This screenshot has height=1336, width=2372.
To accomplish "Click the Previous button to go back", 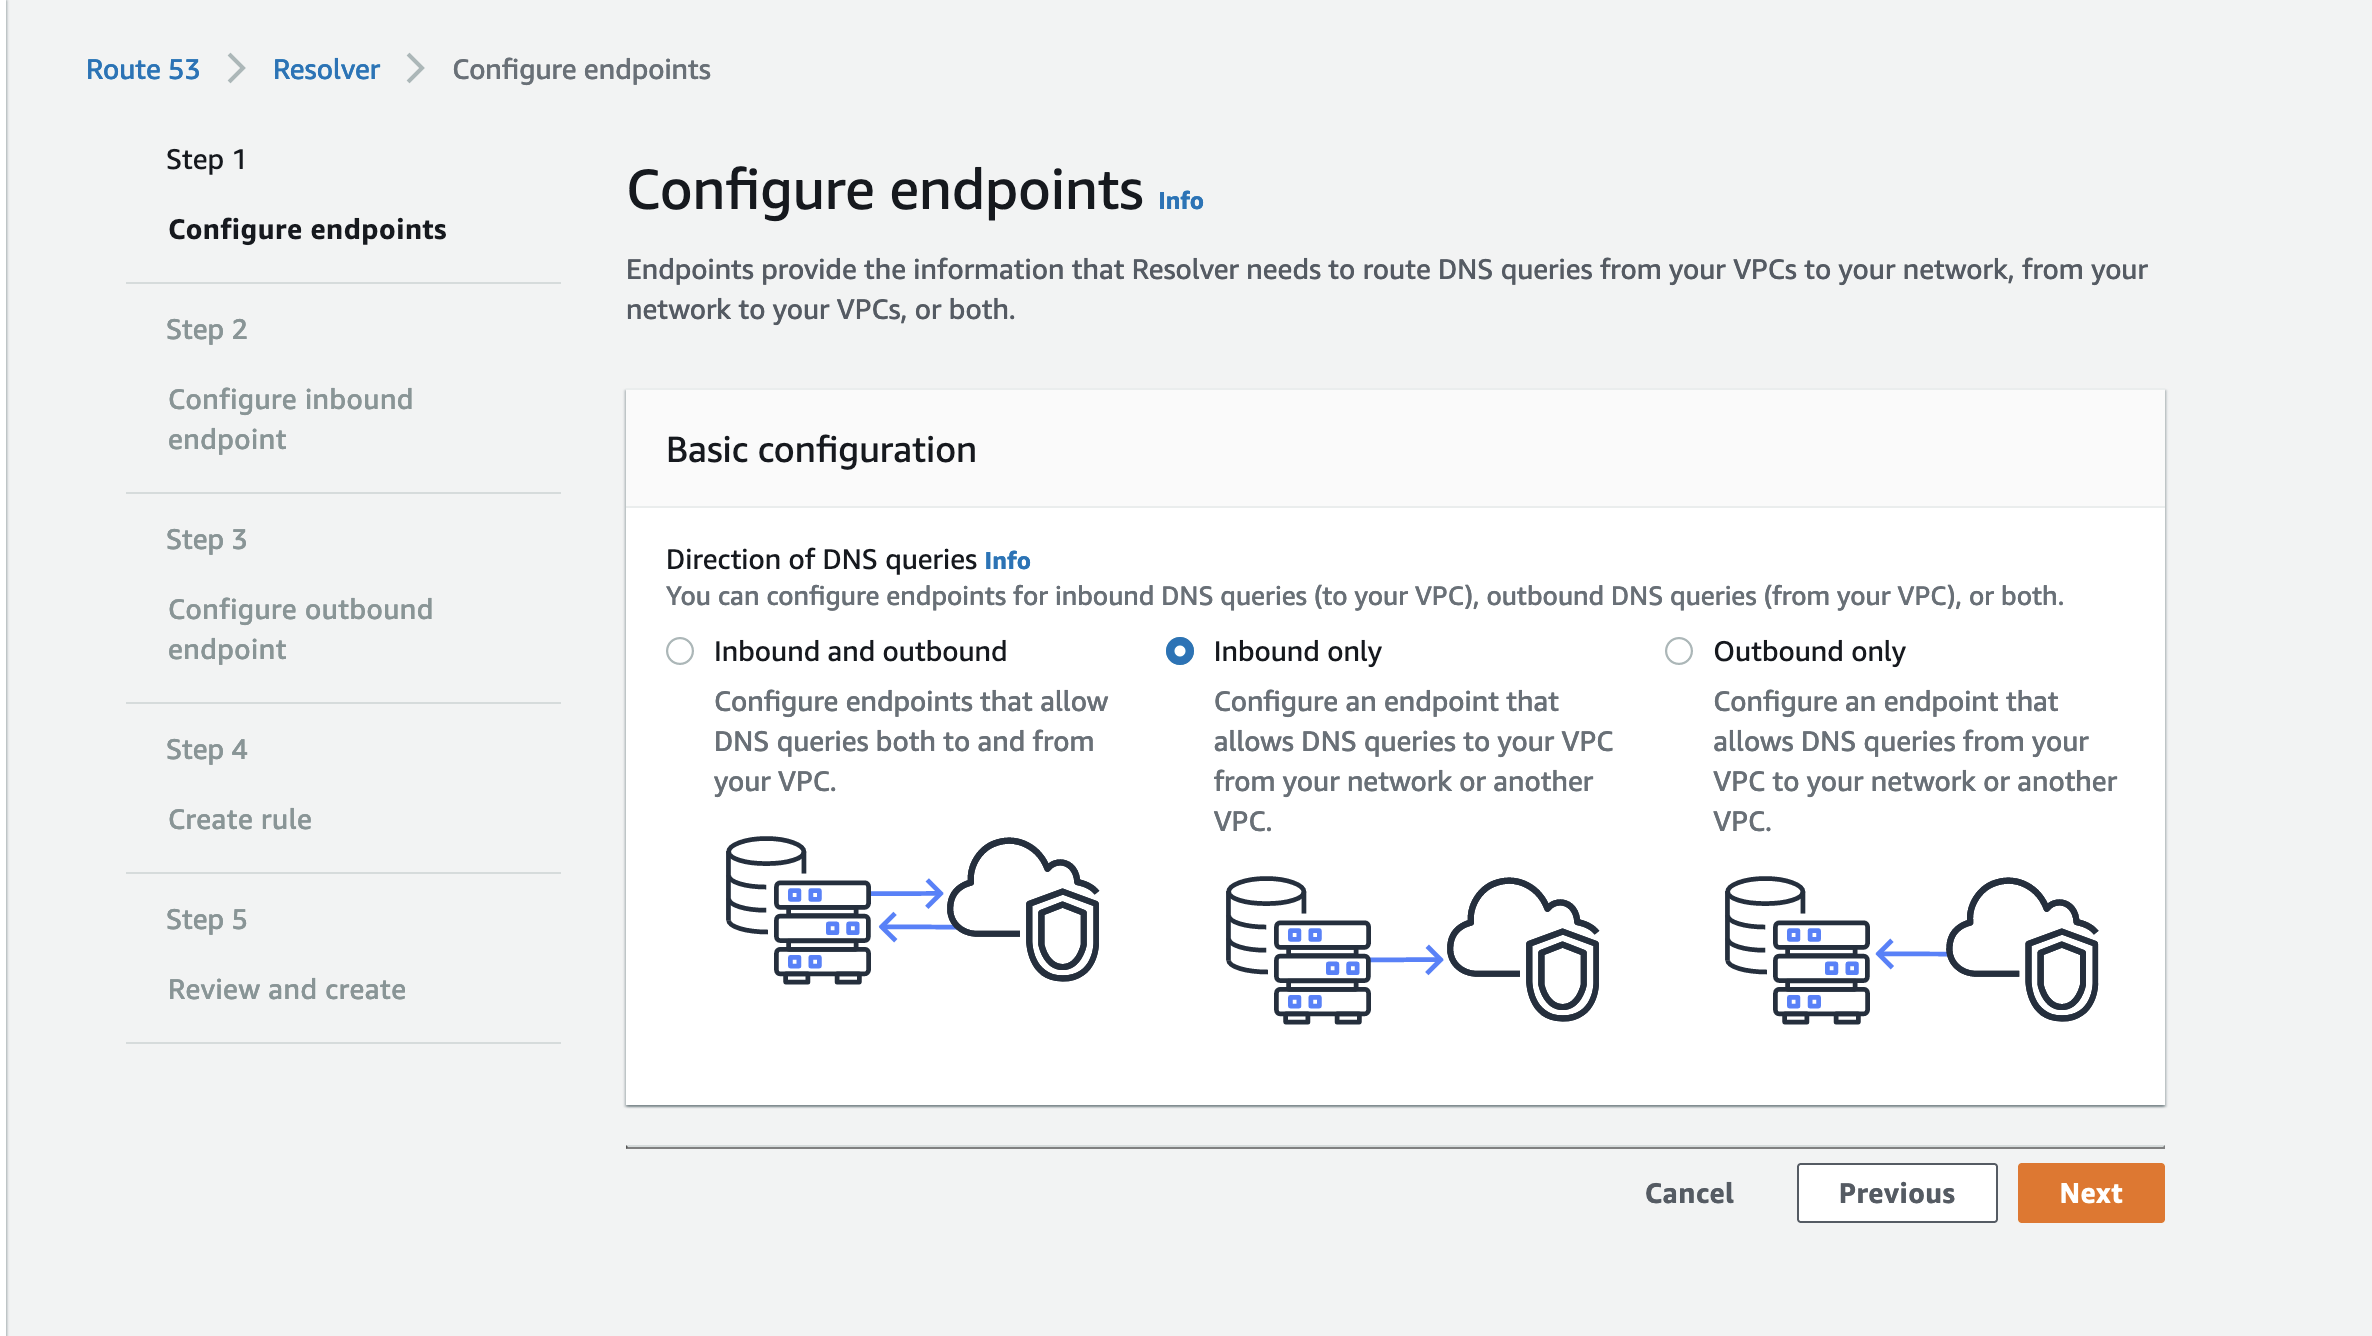I will [x=1896, y=1193].
